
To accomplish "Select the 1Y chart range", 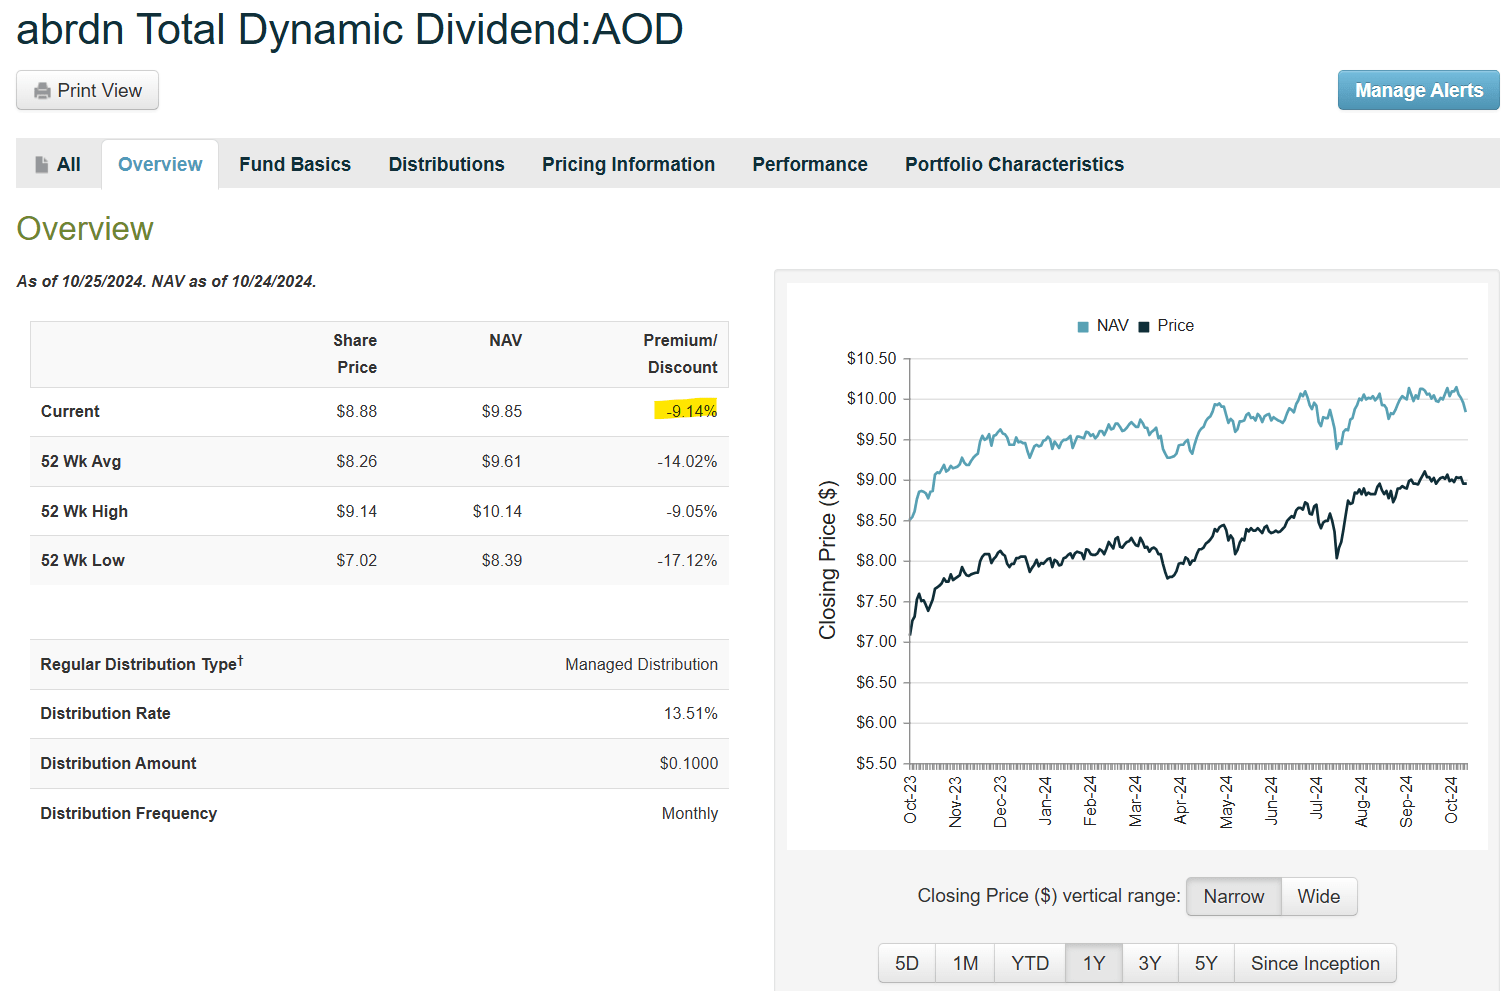I will coord(1093,962).
